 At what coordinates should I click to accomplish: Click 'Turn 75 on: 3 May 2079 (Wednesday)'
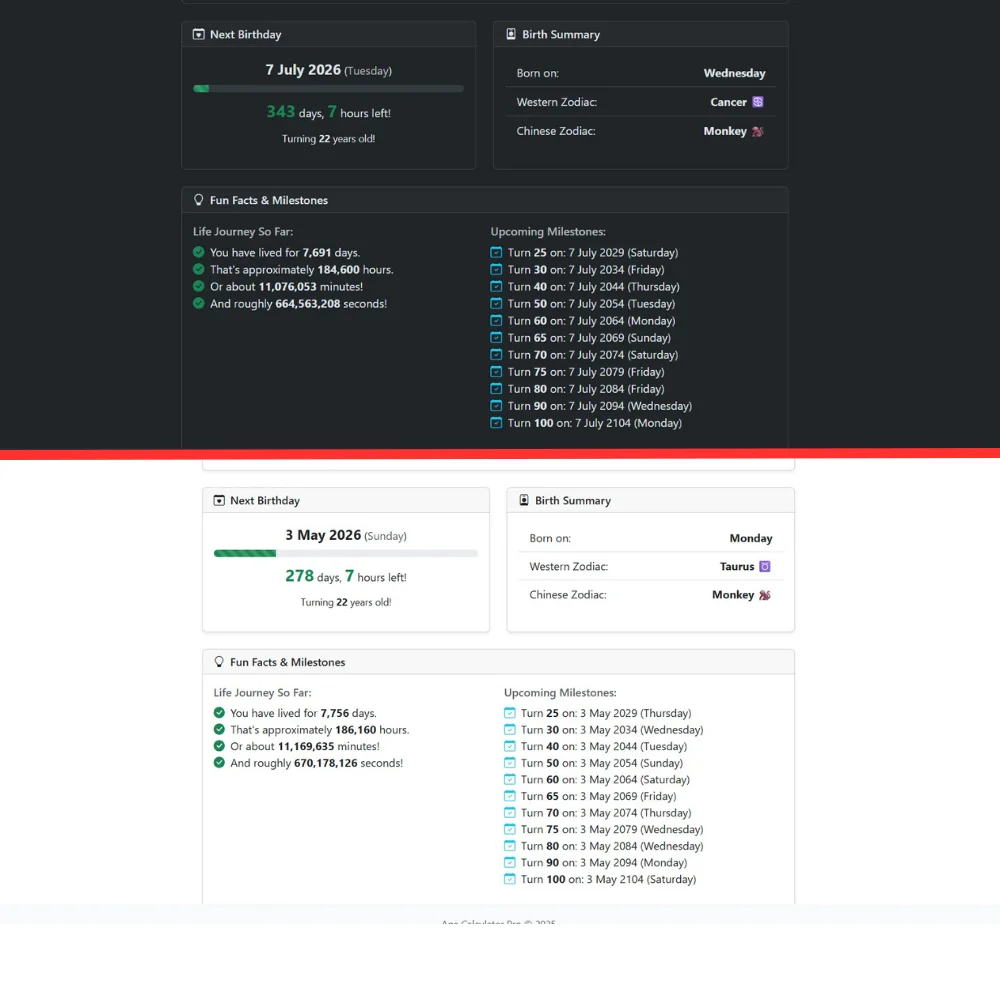612,829
